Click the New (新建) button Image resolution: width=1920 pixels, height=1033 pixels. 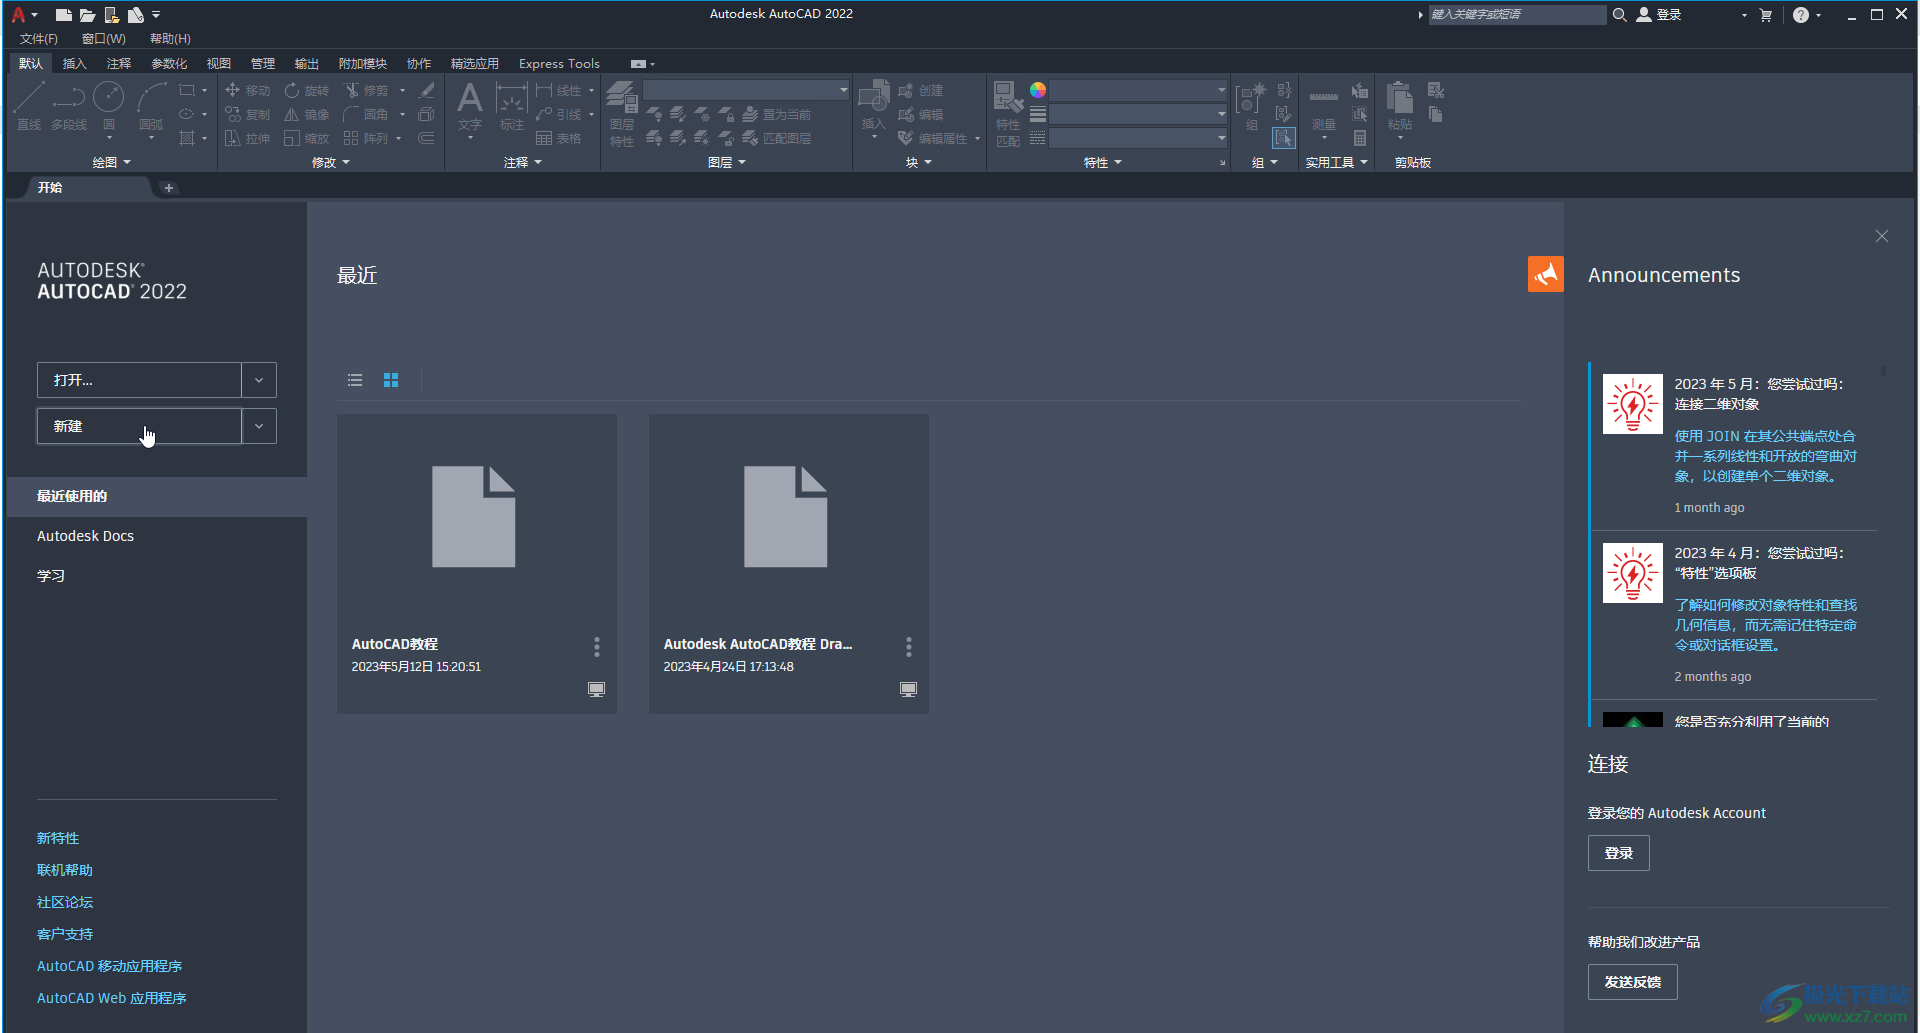(x=139, y=426)
